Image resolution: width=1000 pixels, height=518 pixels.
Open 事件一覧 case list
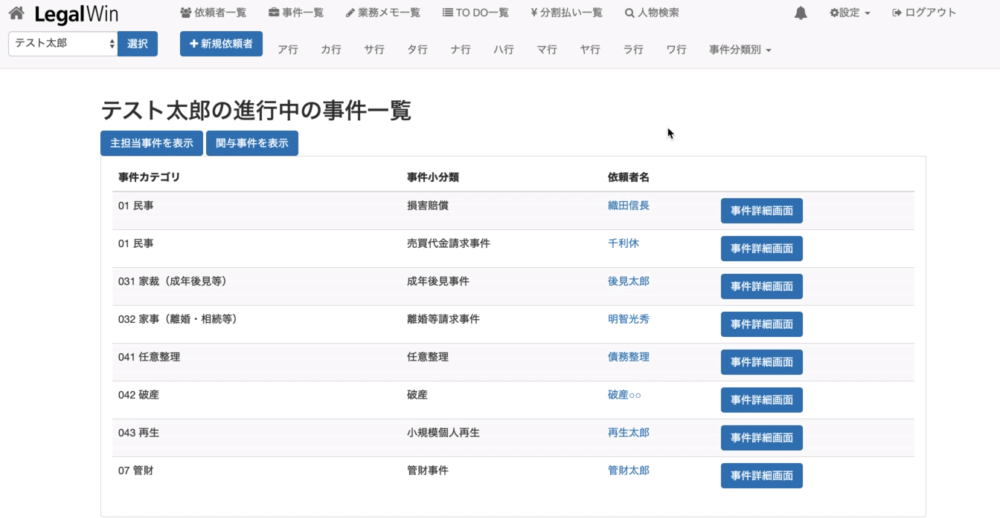(296, 13)
